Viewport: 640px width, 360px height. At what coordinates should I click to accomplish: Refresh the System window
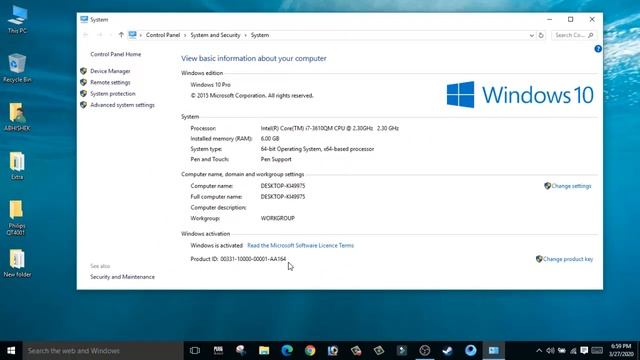(541, 35)
